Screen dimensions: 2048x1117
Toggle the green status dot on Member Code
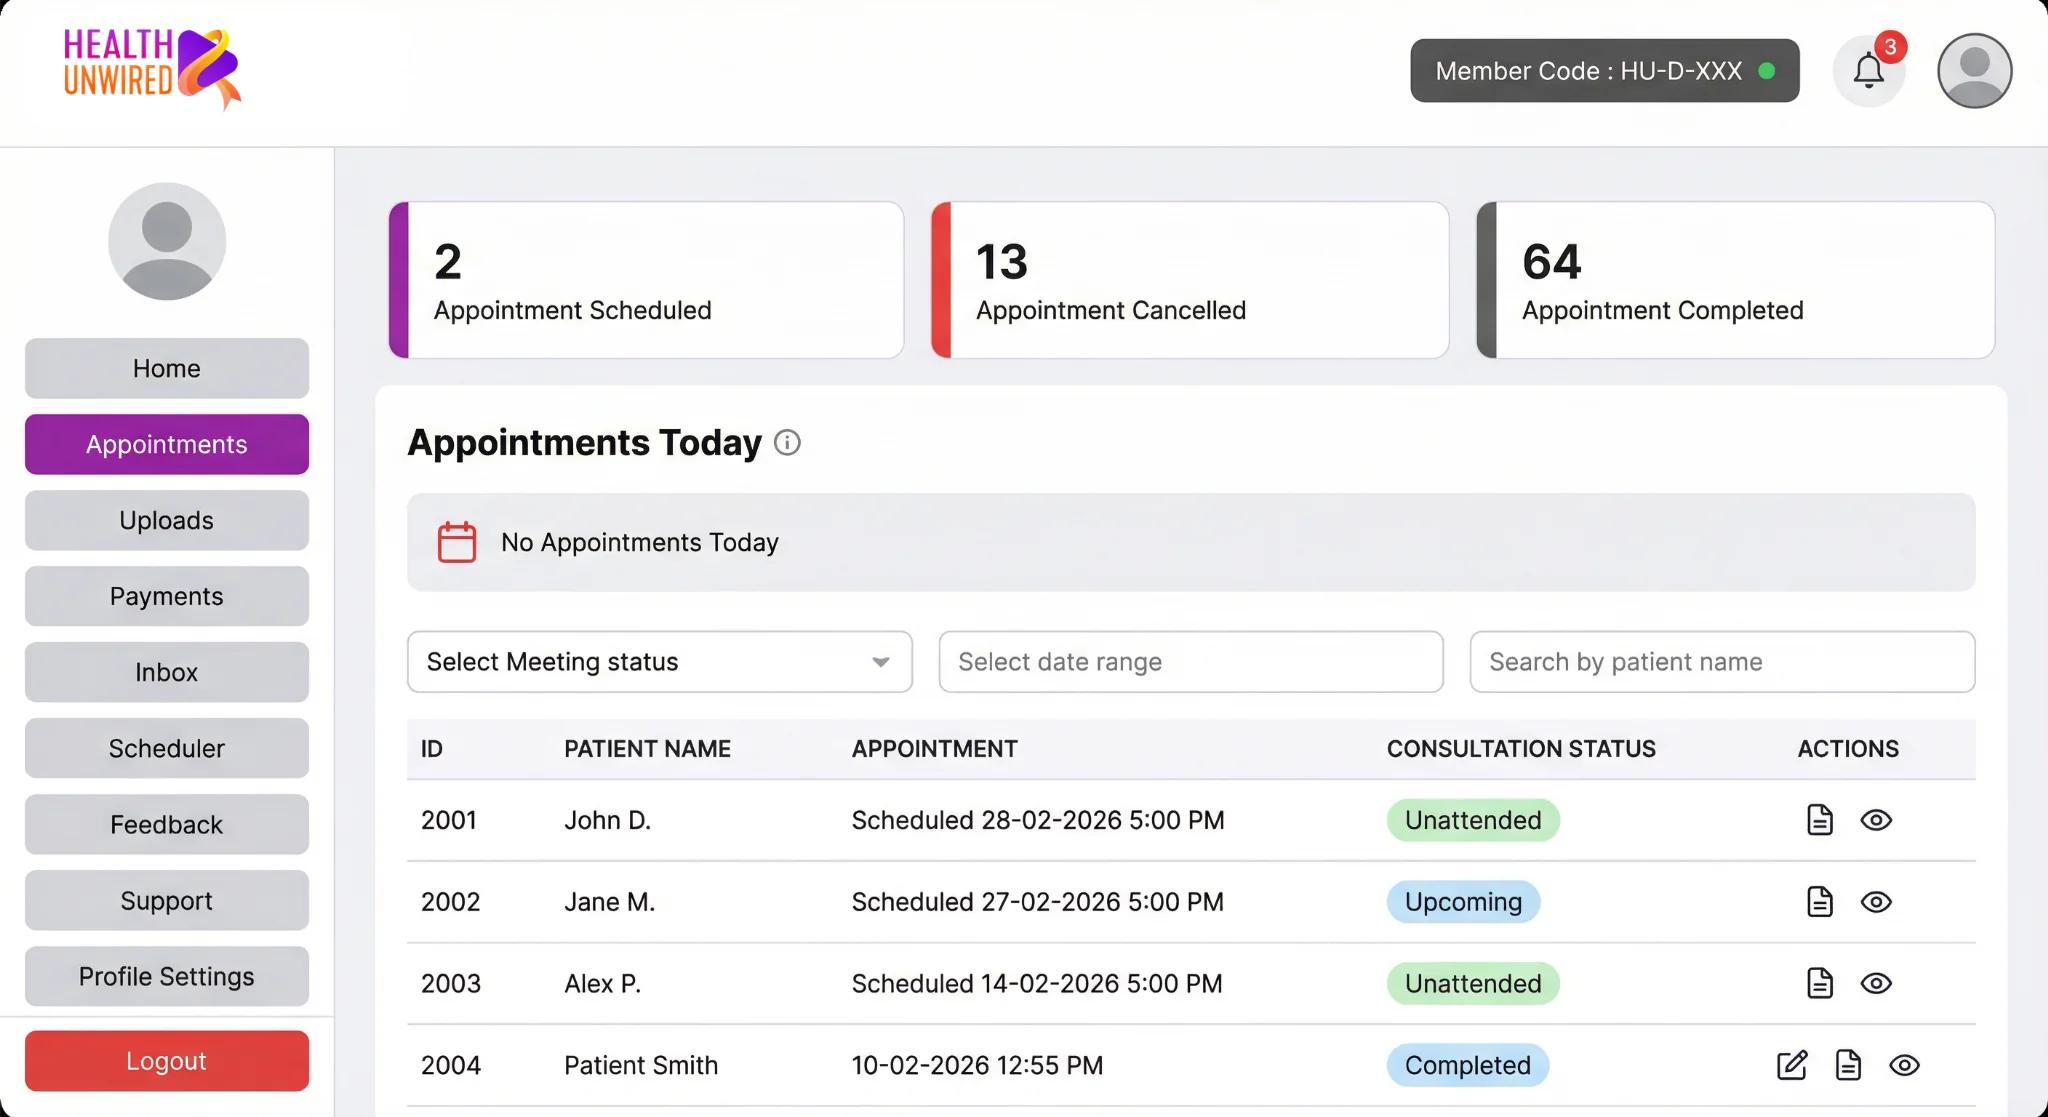coord(1768,71)
